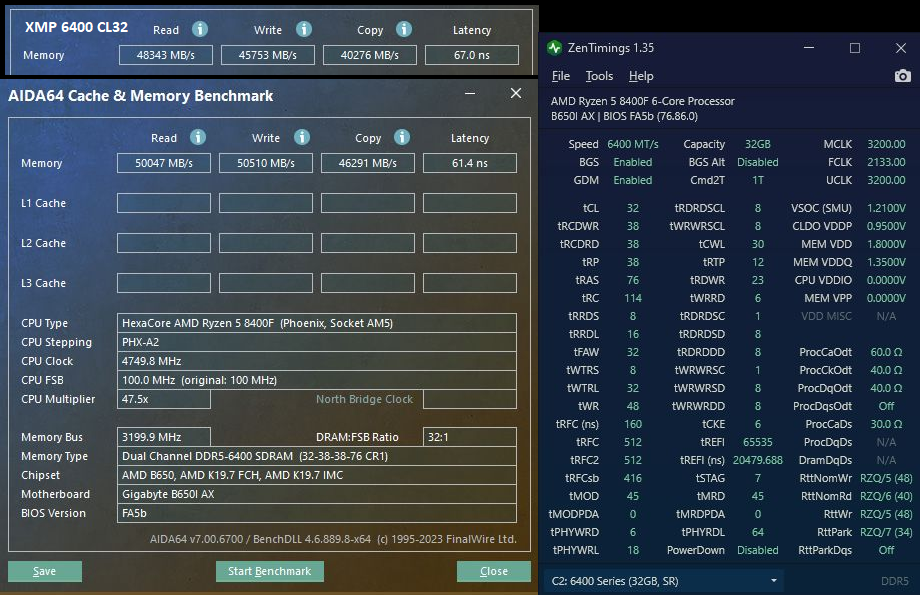This screenshot has height=595, width=920.
Task: Click the Write info icon in AIDA64 benchmark
Action: click(300, 137)
